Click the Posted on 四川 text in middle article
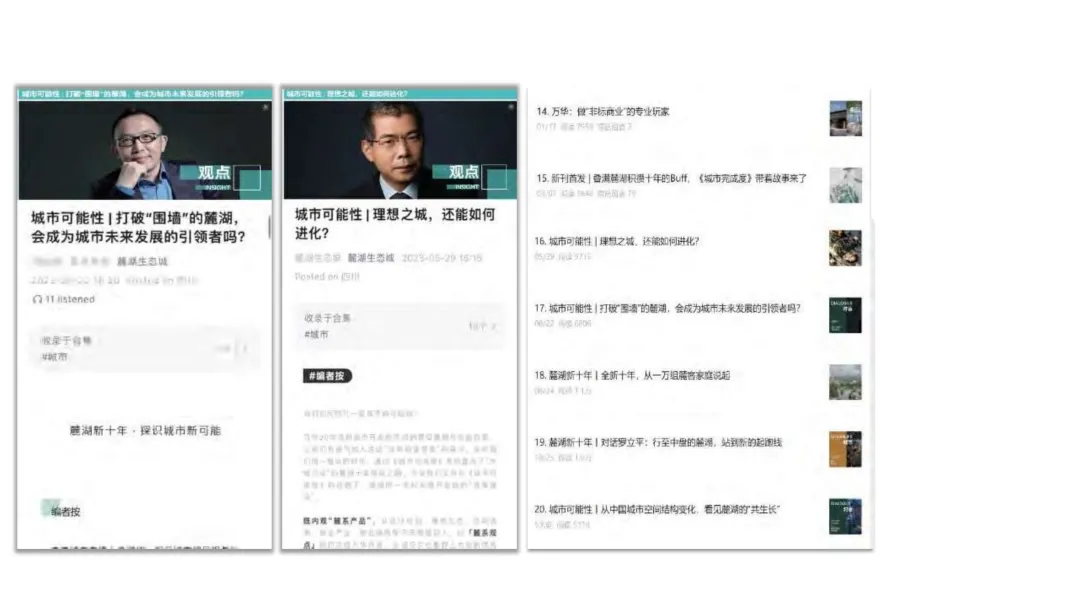The width and height of the screenshot is (1080, 608). click(x=327, y=277)
